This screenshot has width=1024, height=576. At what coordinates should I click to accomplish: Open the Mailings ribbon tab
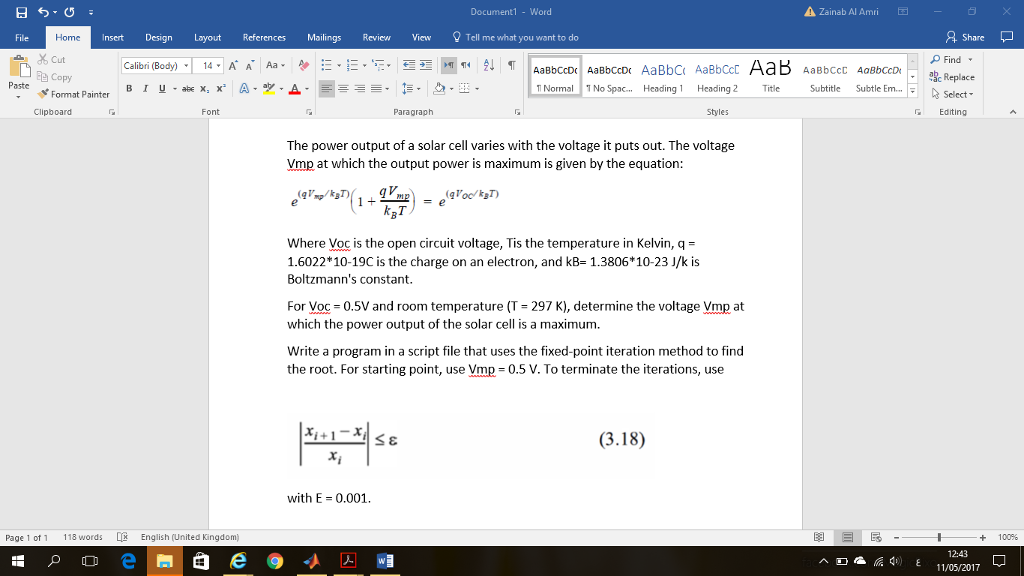[324, 37]
